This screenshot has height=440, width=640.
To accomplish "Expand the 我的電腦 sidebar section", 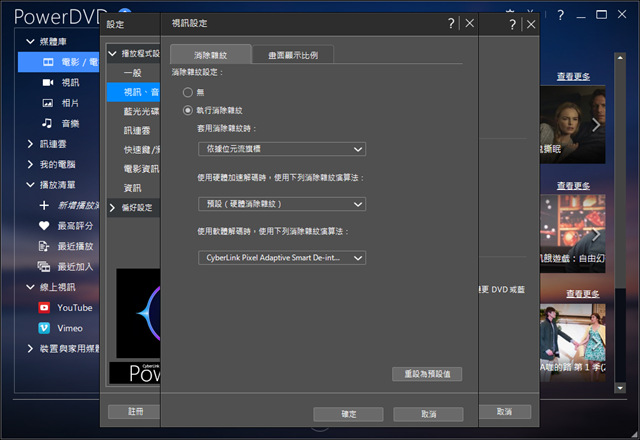I will 30,164.
